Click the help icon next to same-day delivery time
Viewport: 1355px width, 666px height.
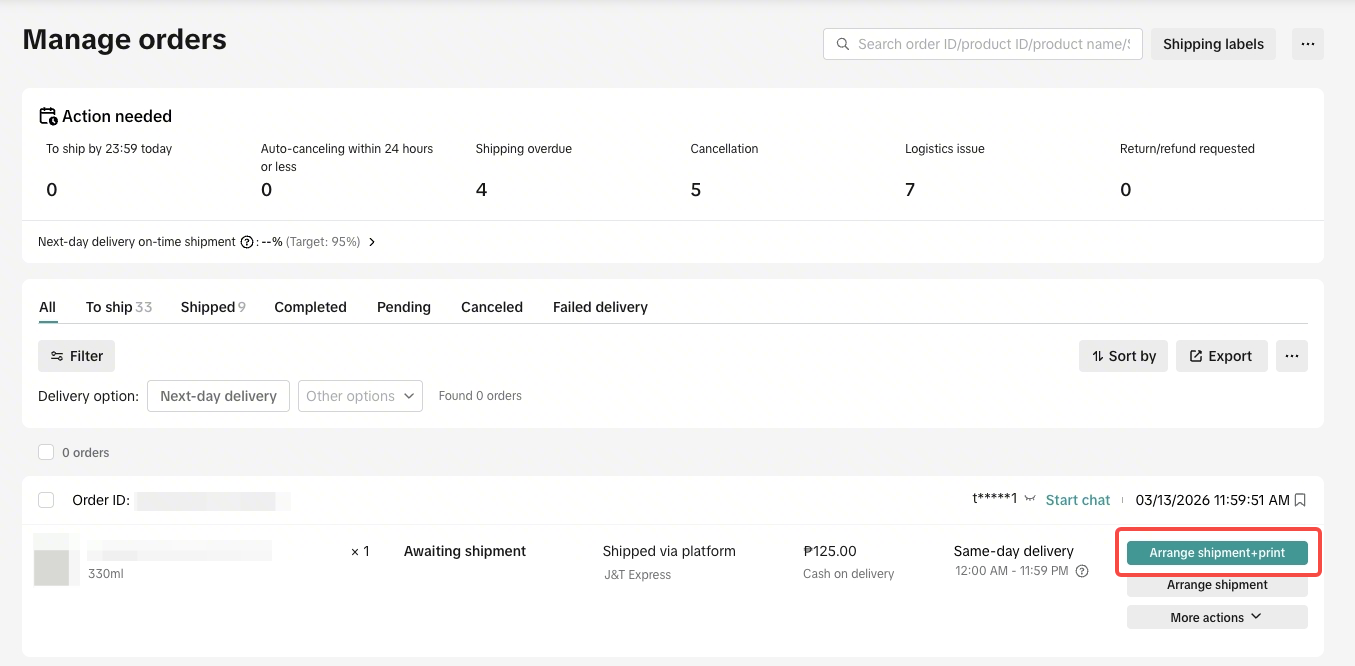(1082, 571)
